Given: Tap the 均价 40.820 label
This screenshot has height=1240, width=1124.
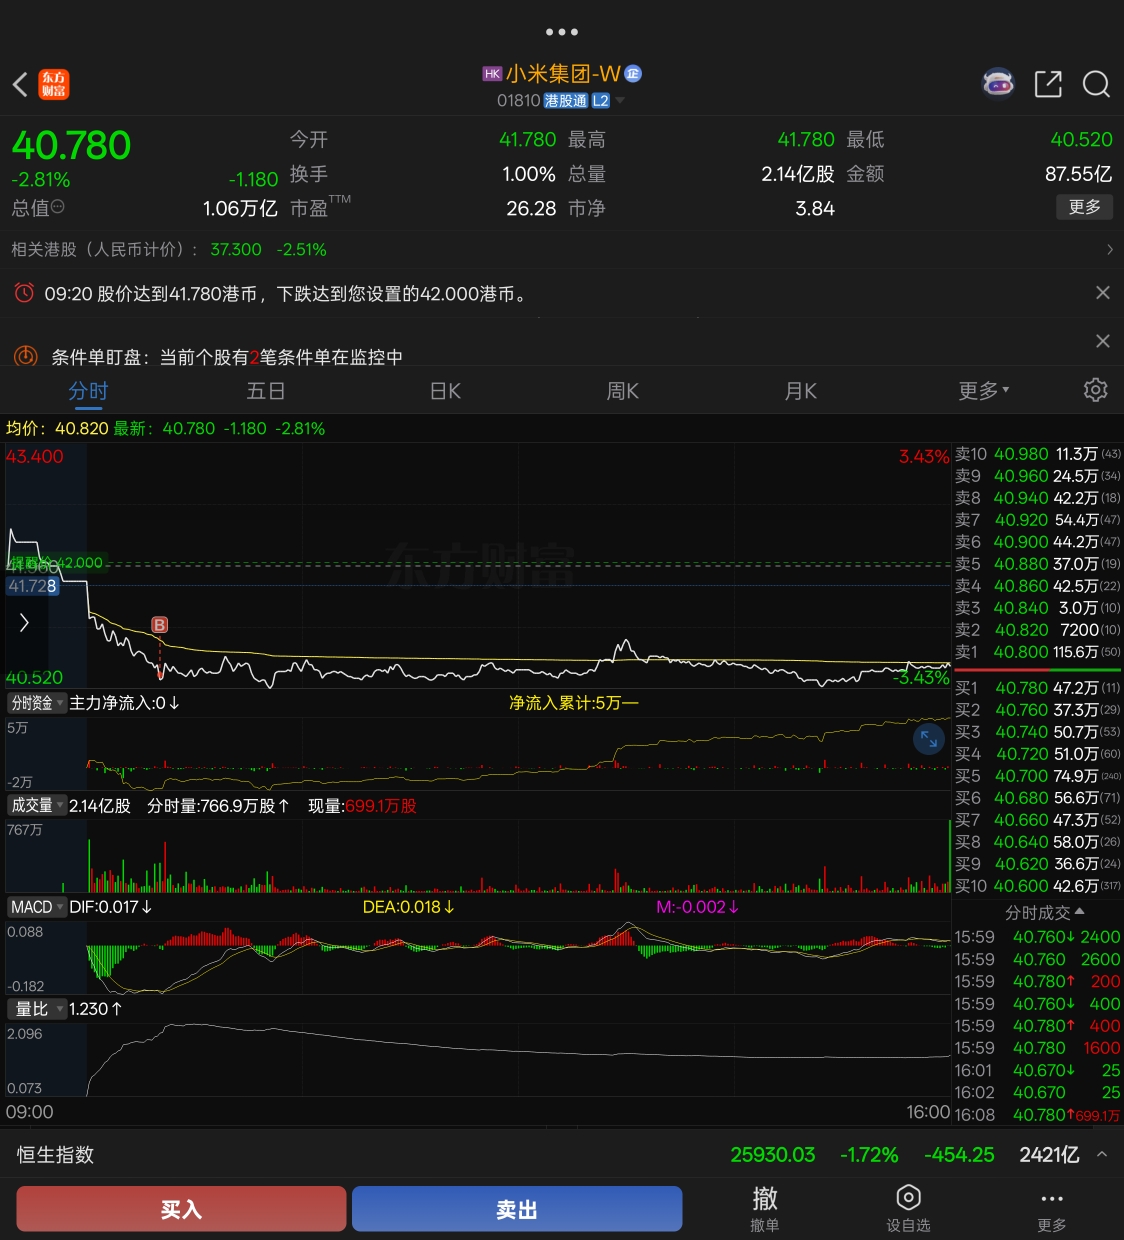Looking at the screenshot, I should pyautogui.click(x=57, y=429).
